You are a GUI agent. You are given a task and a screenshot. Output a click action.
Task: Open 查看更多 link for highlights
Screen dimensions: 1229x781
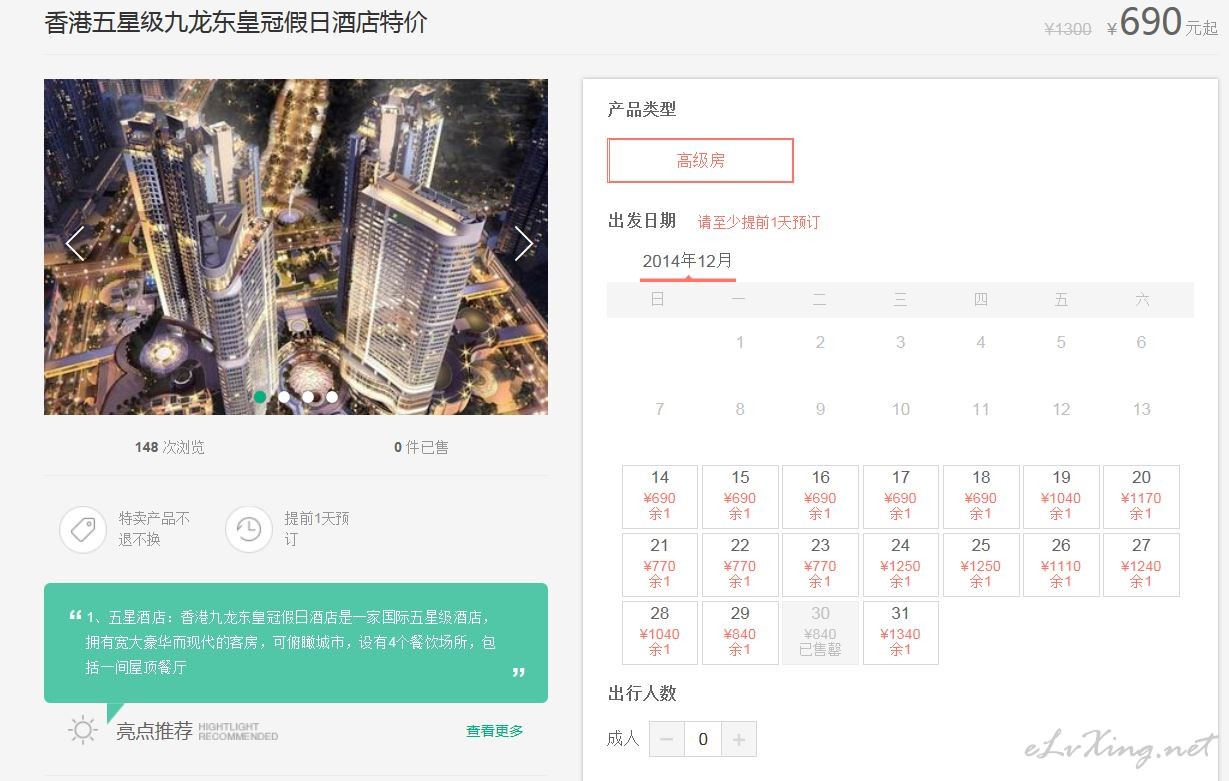(494, 731)
